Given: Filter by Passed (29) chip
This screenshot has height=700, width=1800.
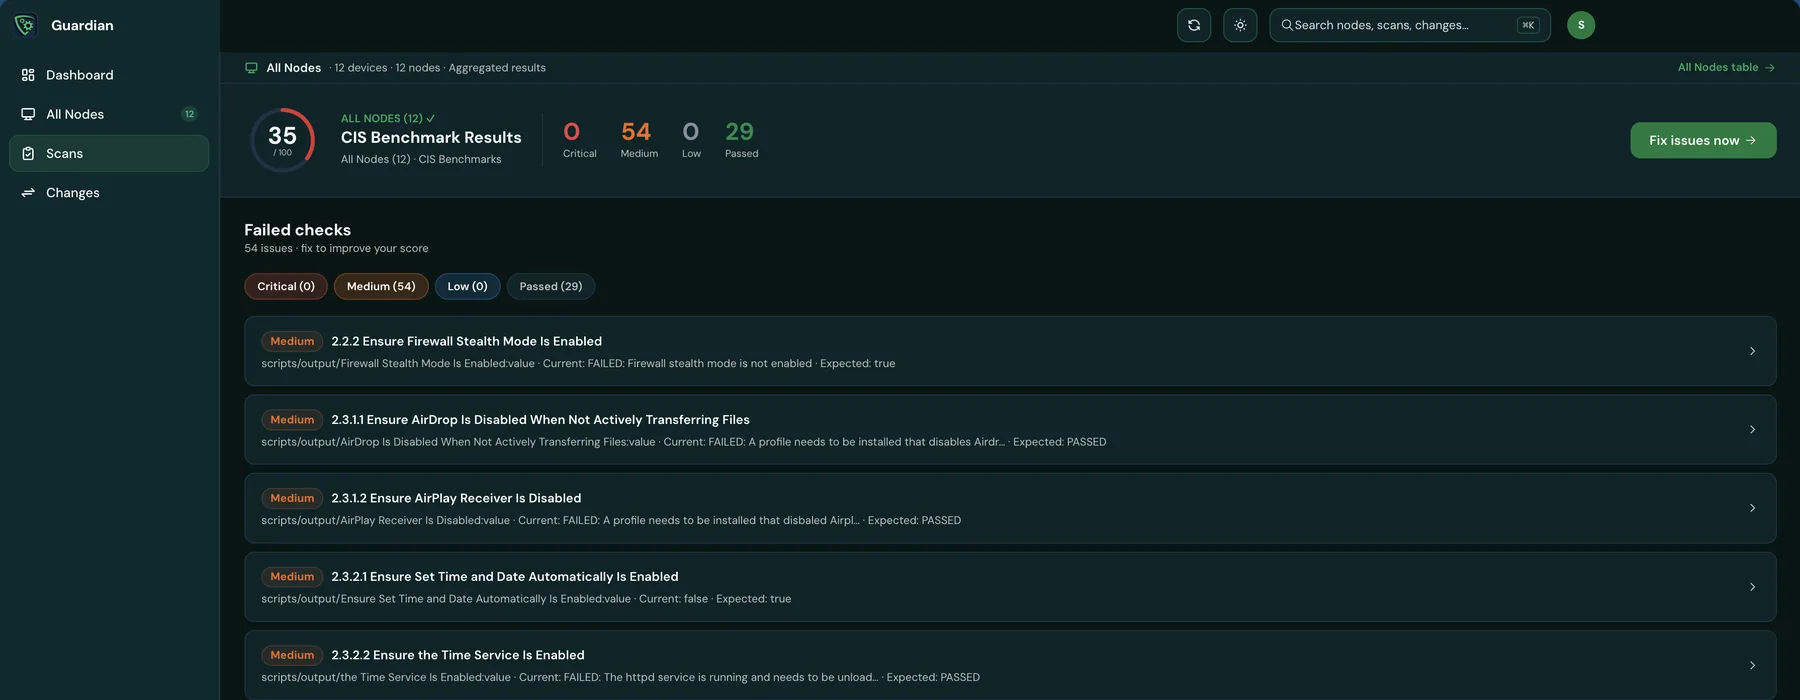Looking at the screenshot, I should (551, 286).
